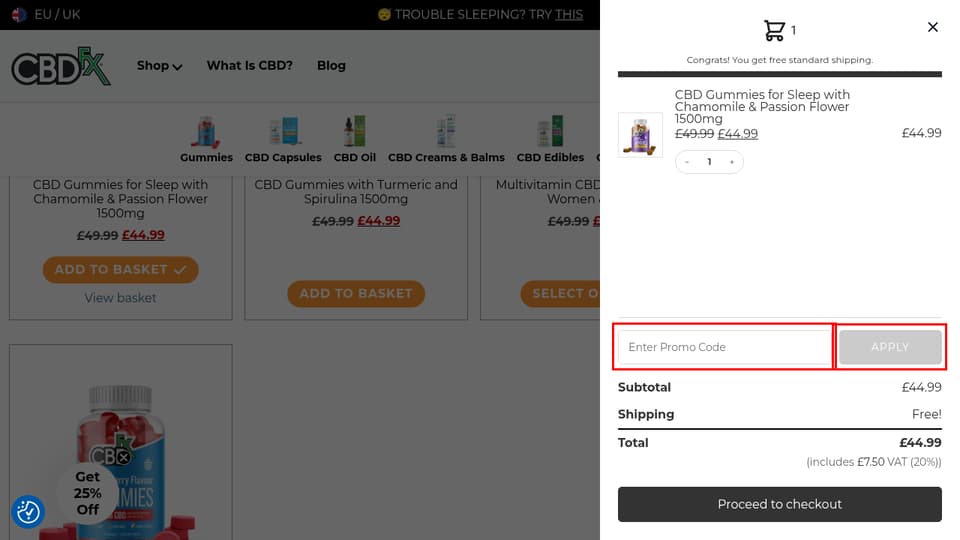Open the cookie consent preferences icon
The image size is (960, 540).
28,512
